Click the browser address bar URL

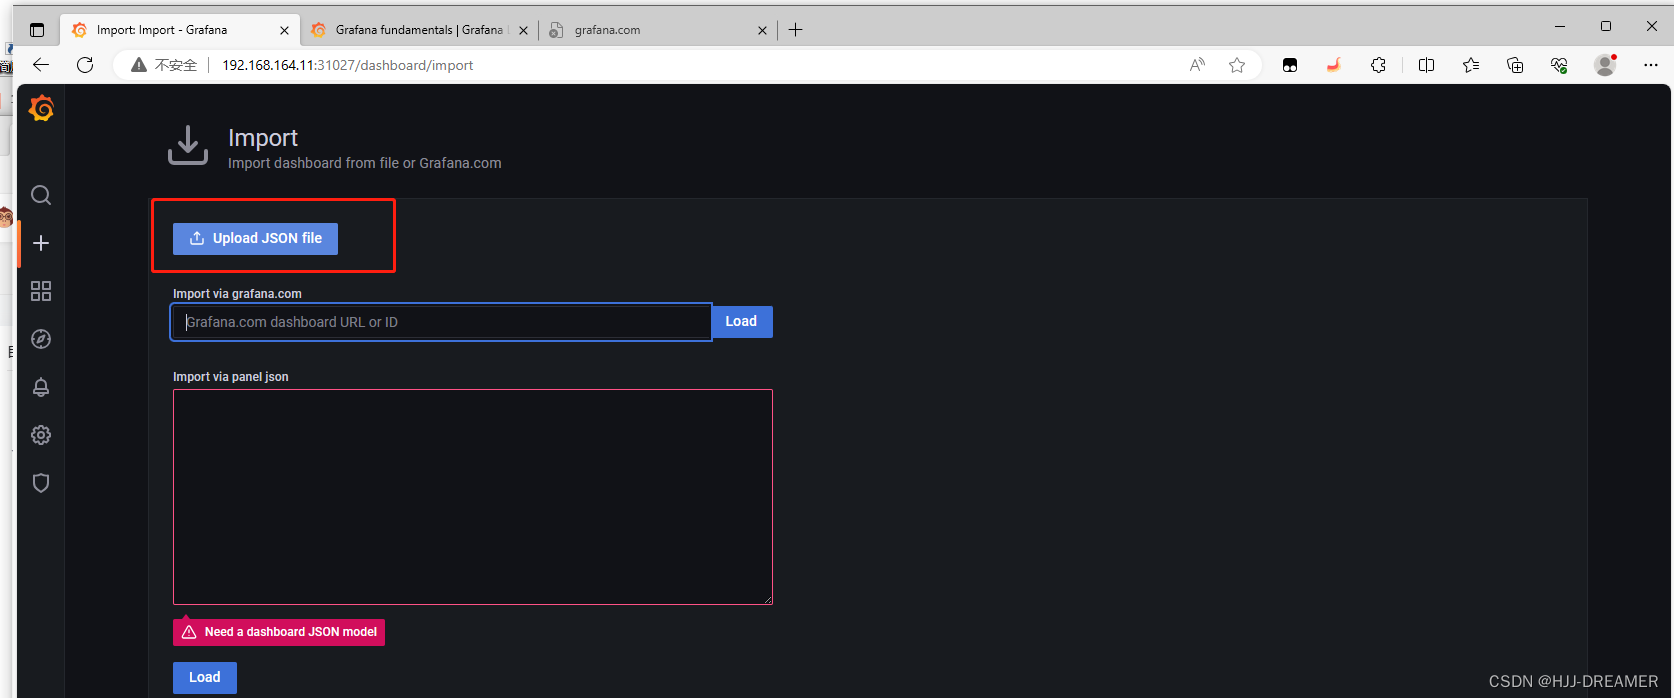[x=347, y=65]
